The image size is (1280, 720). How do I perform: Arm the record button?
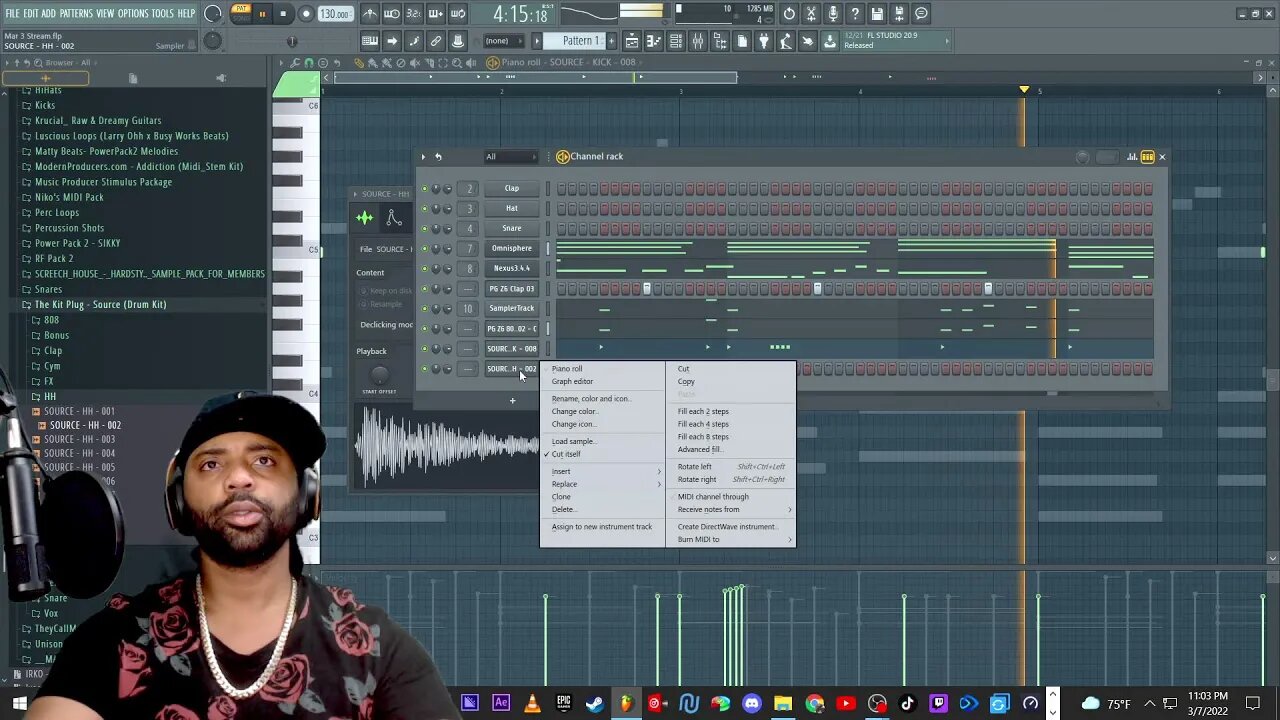[306, 14]
